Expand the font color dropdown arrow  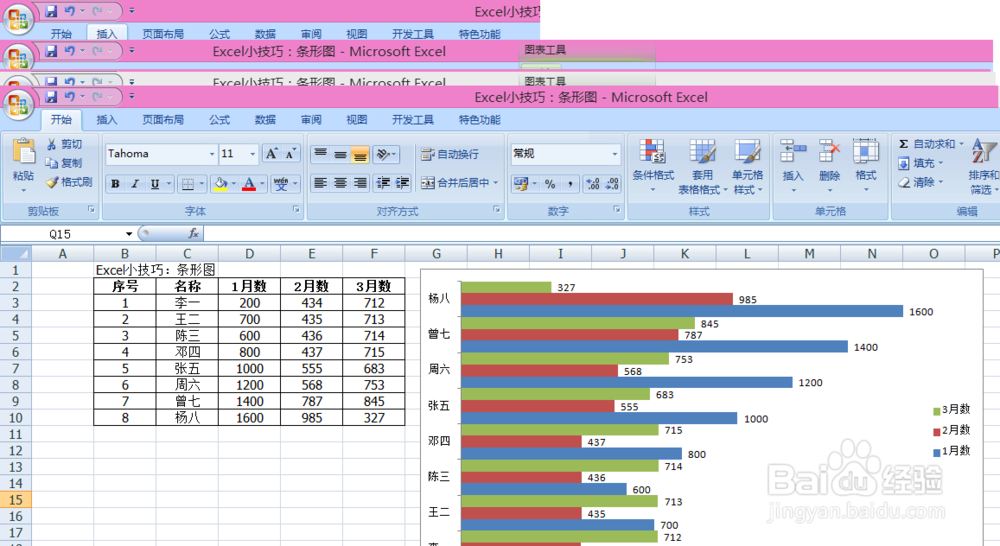click(262, 184)
